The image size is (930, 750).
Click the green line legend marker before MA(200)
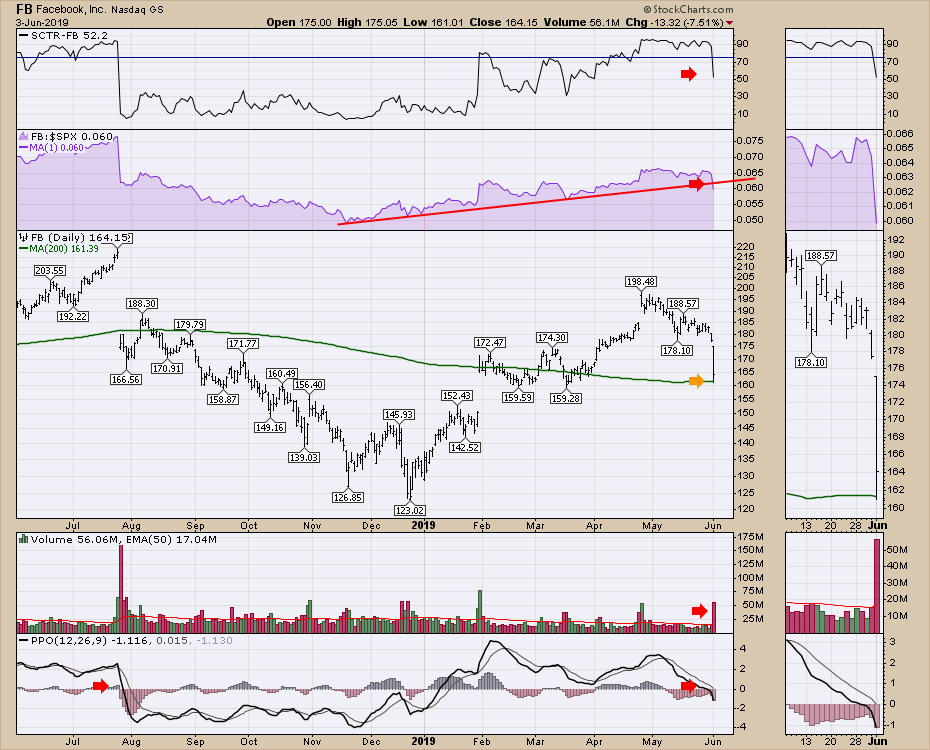pos(24,249)
